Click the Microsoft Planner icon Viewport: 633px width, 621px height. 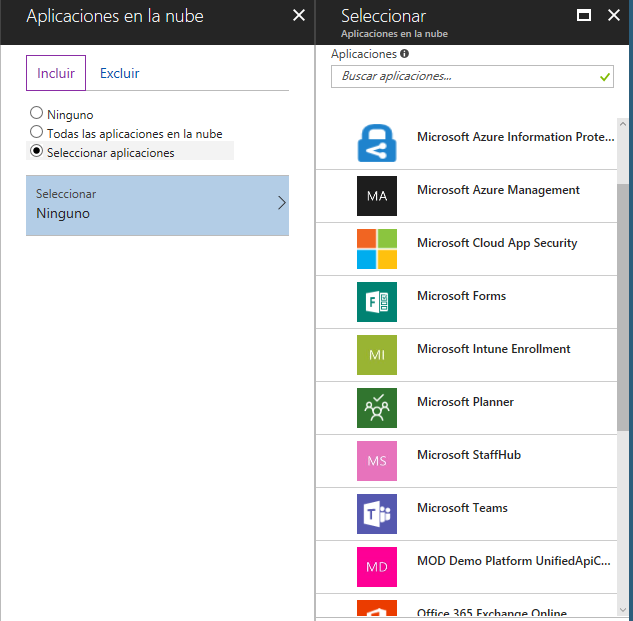click(x=377, y=408)
